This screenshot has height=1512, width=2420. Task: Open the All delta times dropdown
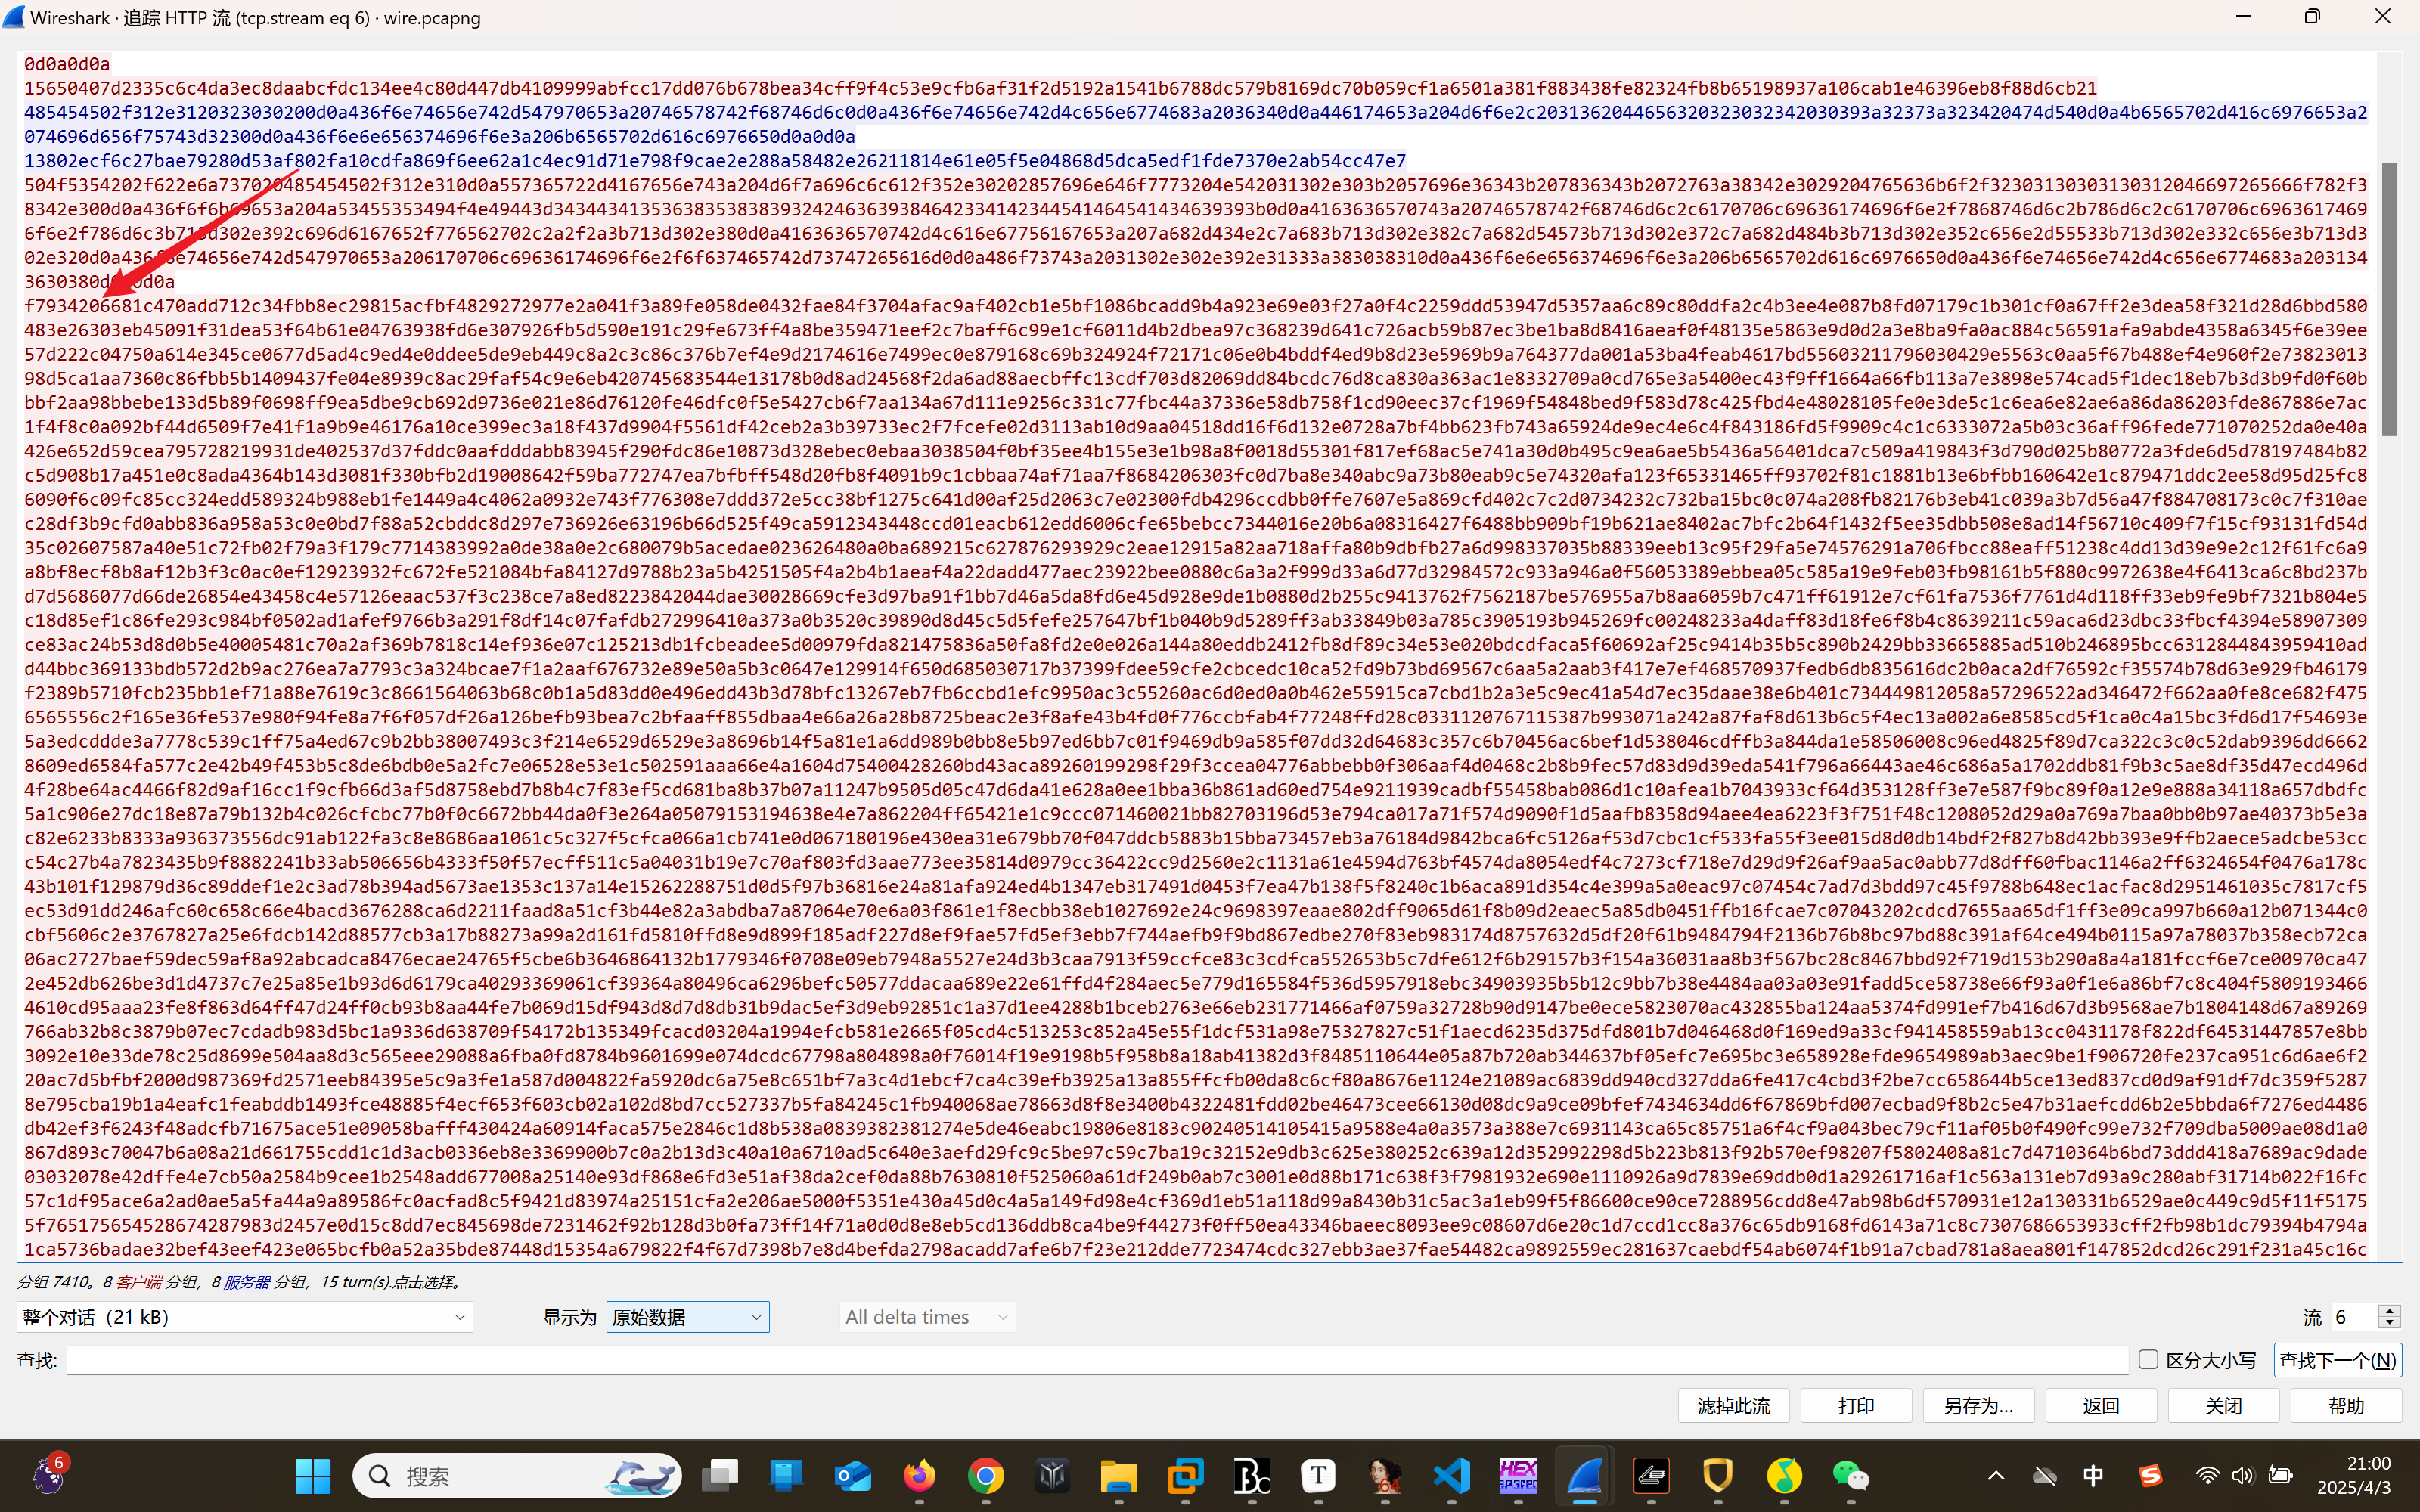click(x=926, y=1317)
